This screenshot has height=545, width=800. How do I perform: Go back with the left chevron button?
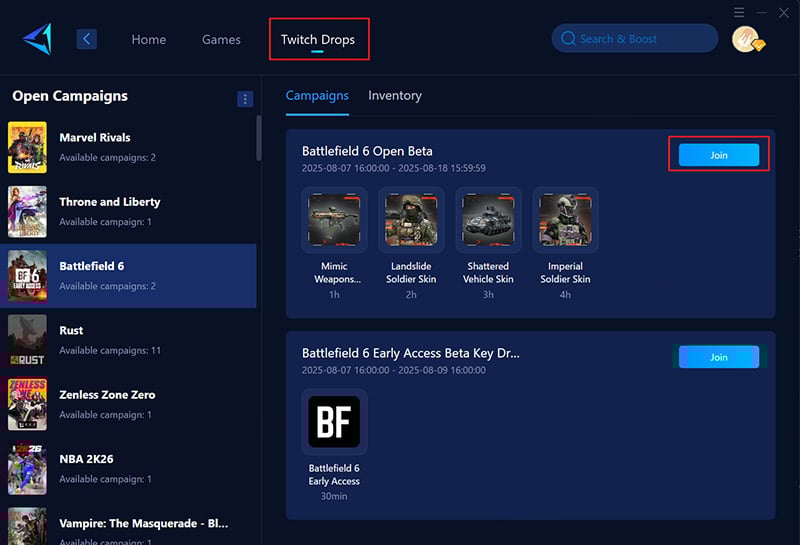(x=86, y=39)
